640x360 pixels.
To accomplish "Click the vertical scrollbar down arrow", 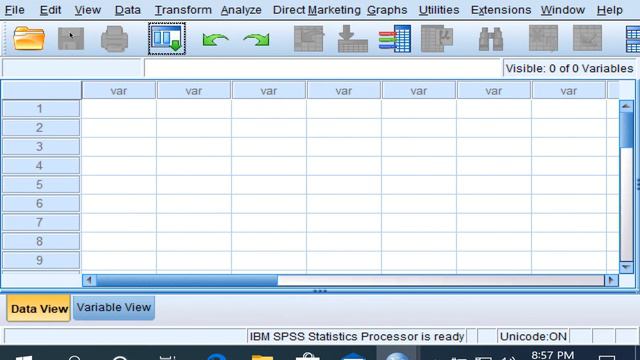I will pyautogui.click(x=626, y=267).
